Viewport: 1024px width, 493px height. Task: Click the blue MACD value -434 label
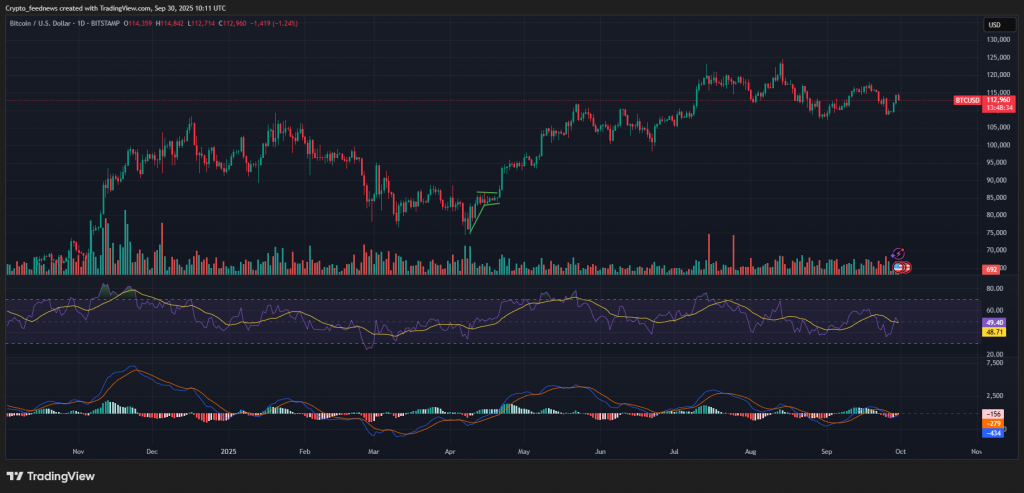[995, 433]
